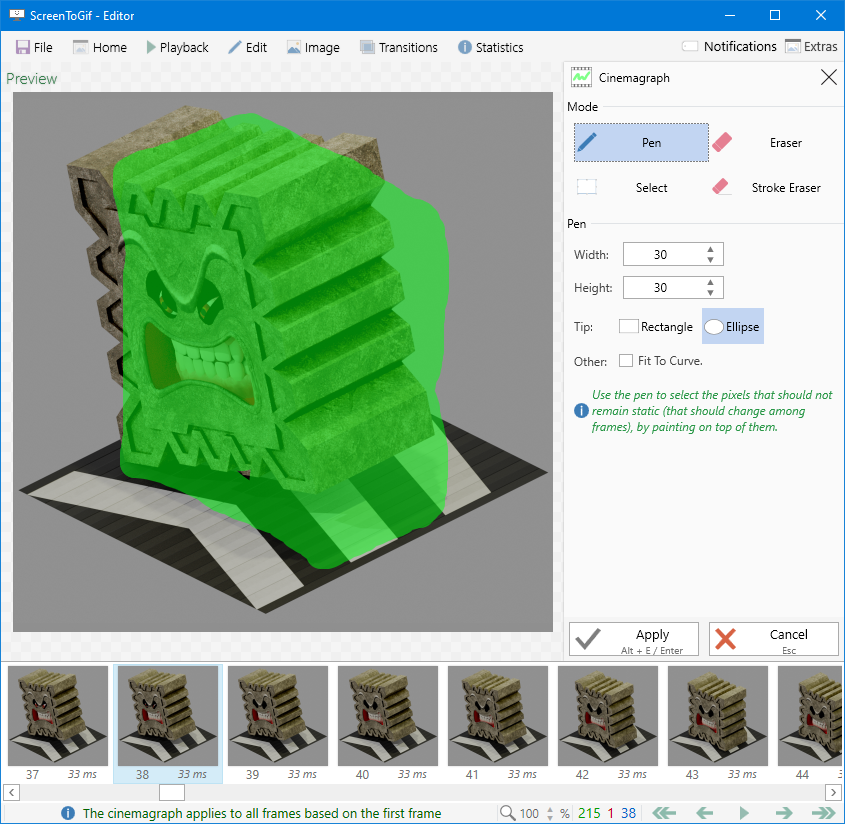Click the pen hint info icon
The image size is (845, 824).
coord(581,411)
